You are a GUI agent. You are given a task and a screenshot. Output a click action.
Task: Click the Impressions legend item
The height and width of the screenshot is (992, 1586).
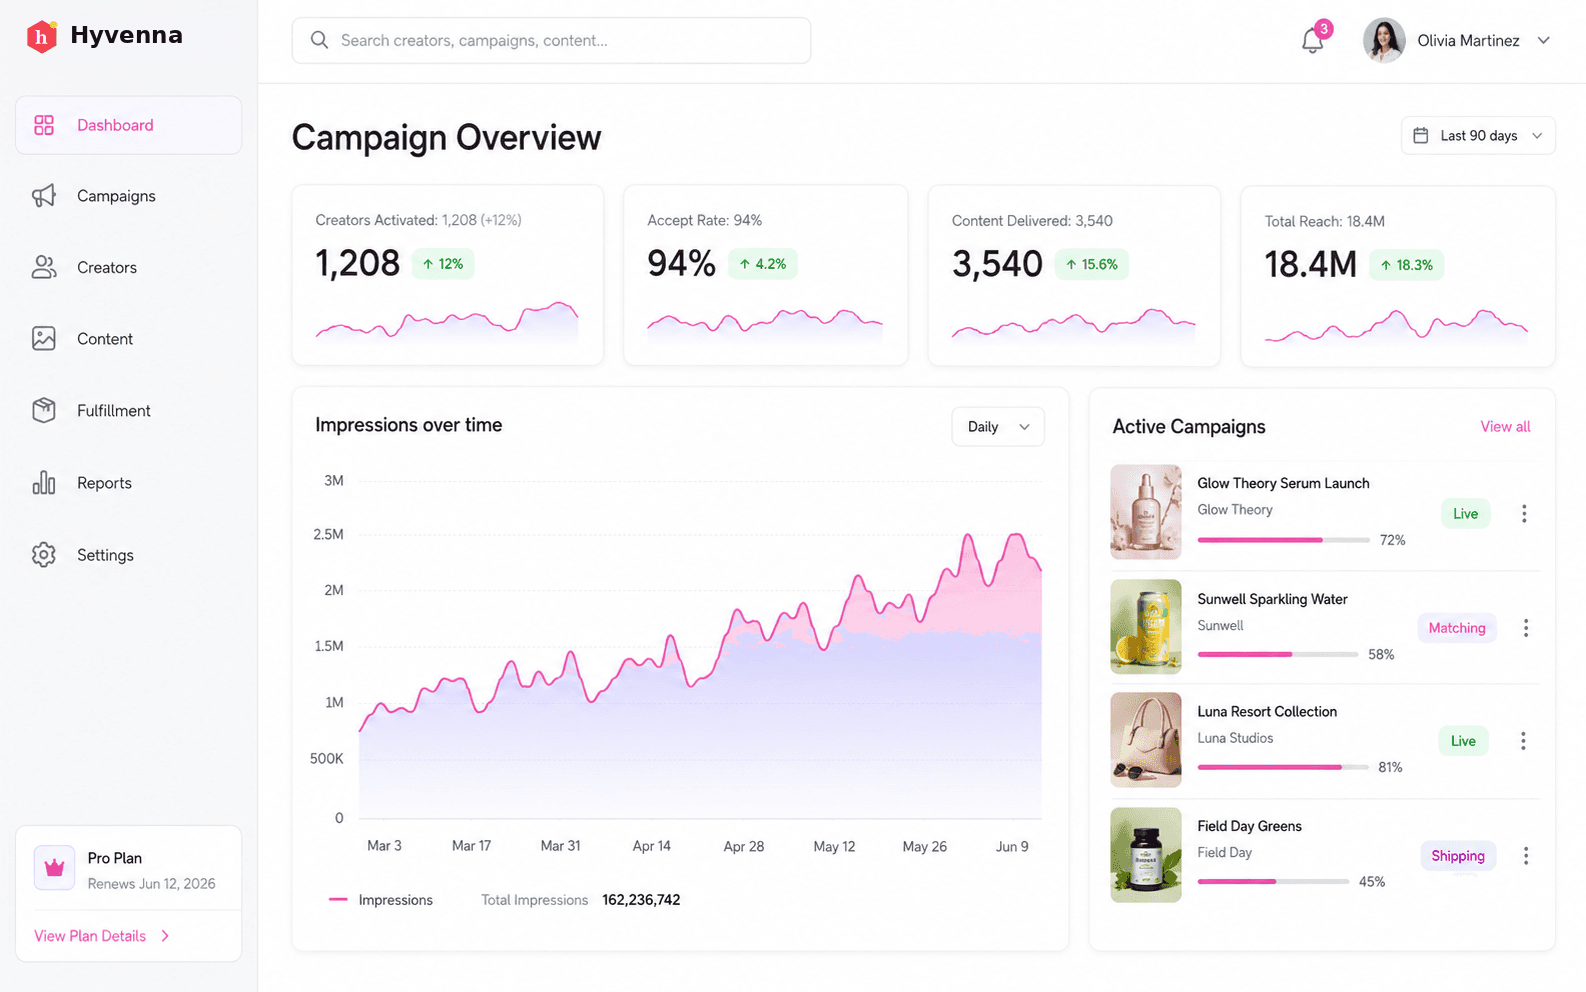(381, 900)
